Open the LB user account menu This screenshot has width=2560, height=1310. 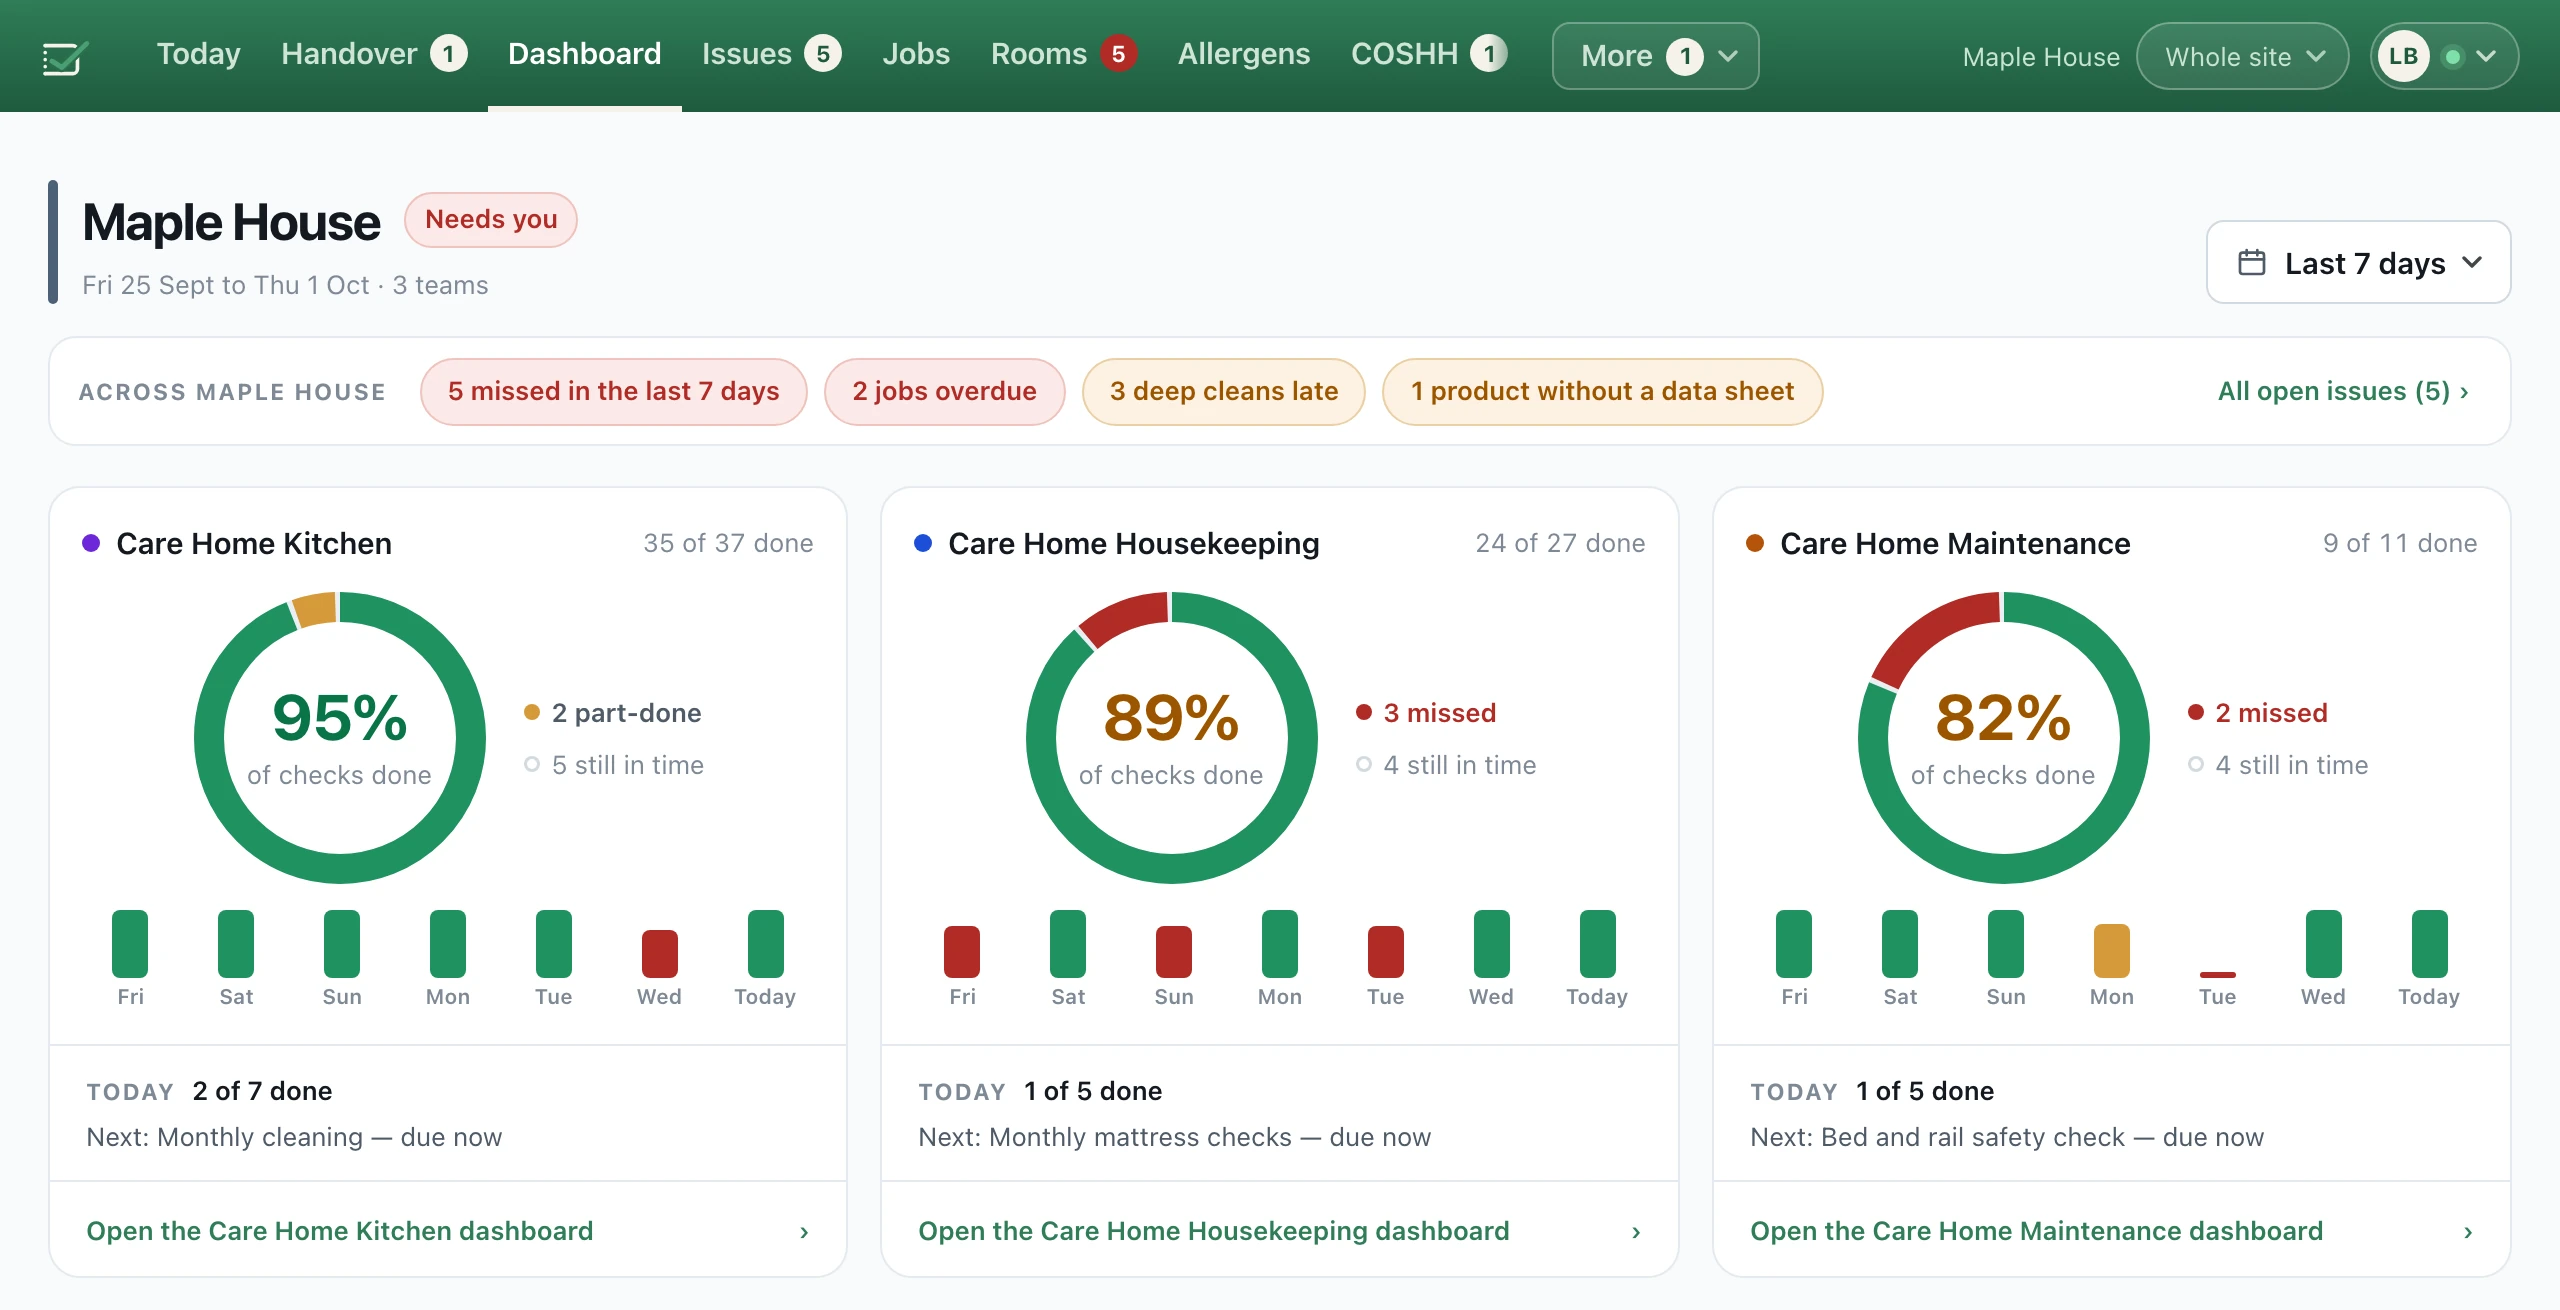pos(2443,56)
